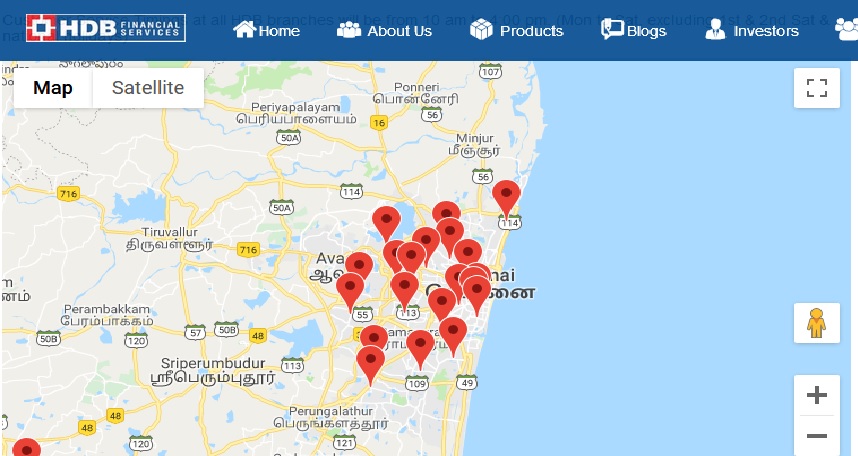Open the About Us menu

point(384,31)
